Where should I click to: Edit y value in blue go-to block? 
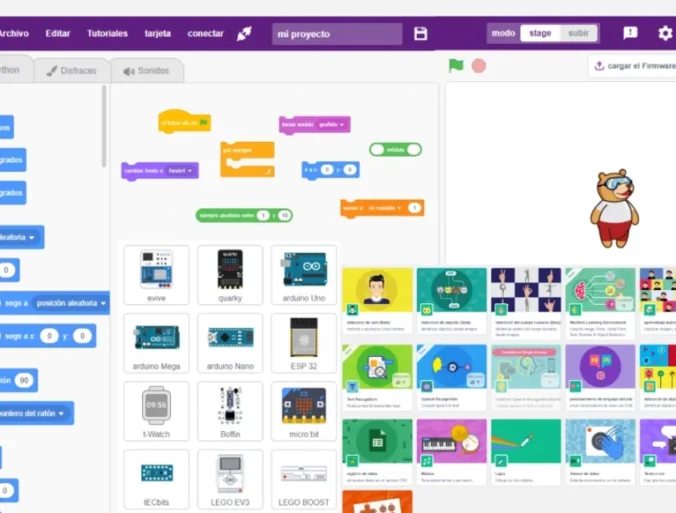pos(350,169)
